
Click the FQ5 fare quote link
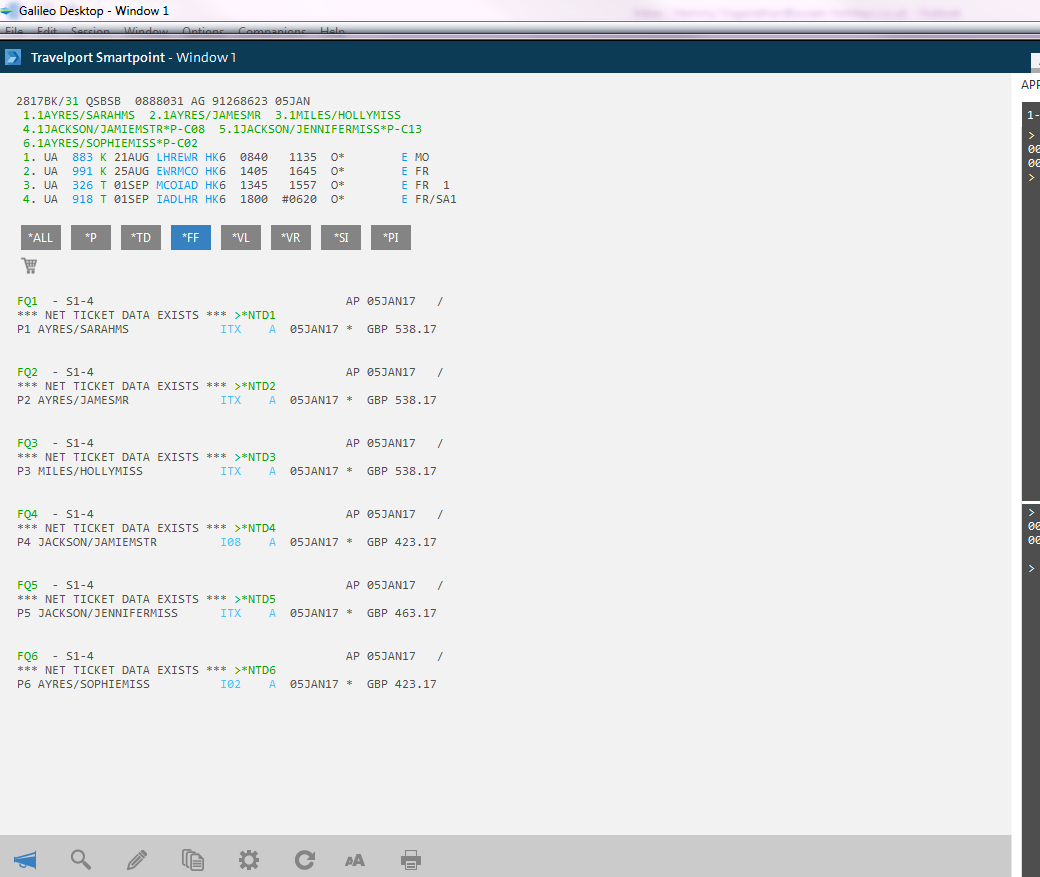[27, 585]
